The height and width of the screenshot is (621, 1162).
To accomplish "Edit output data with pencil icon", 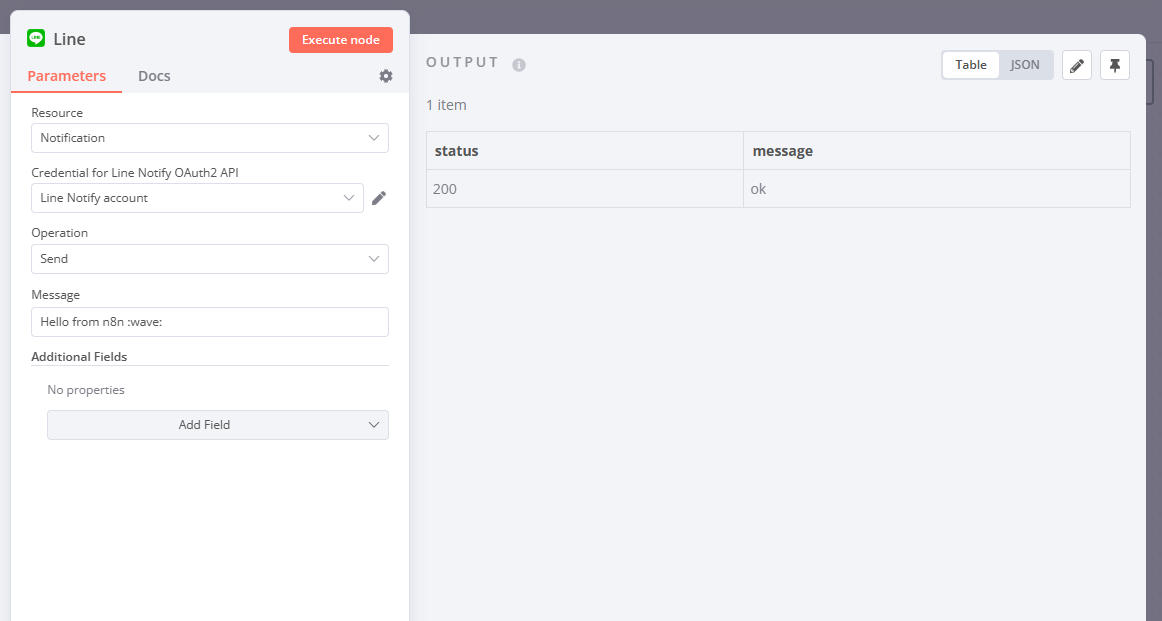I will [x=1077, y=65].
